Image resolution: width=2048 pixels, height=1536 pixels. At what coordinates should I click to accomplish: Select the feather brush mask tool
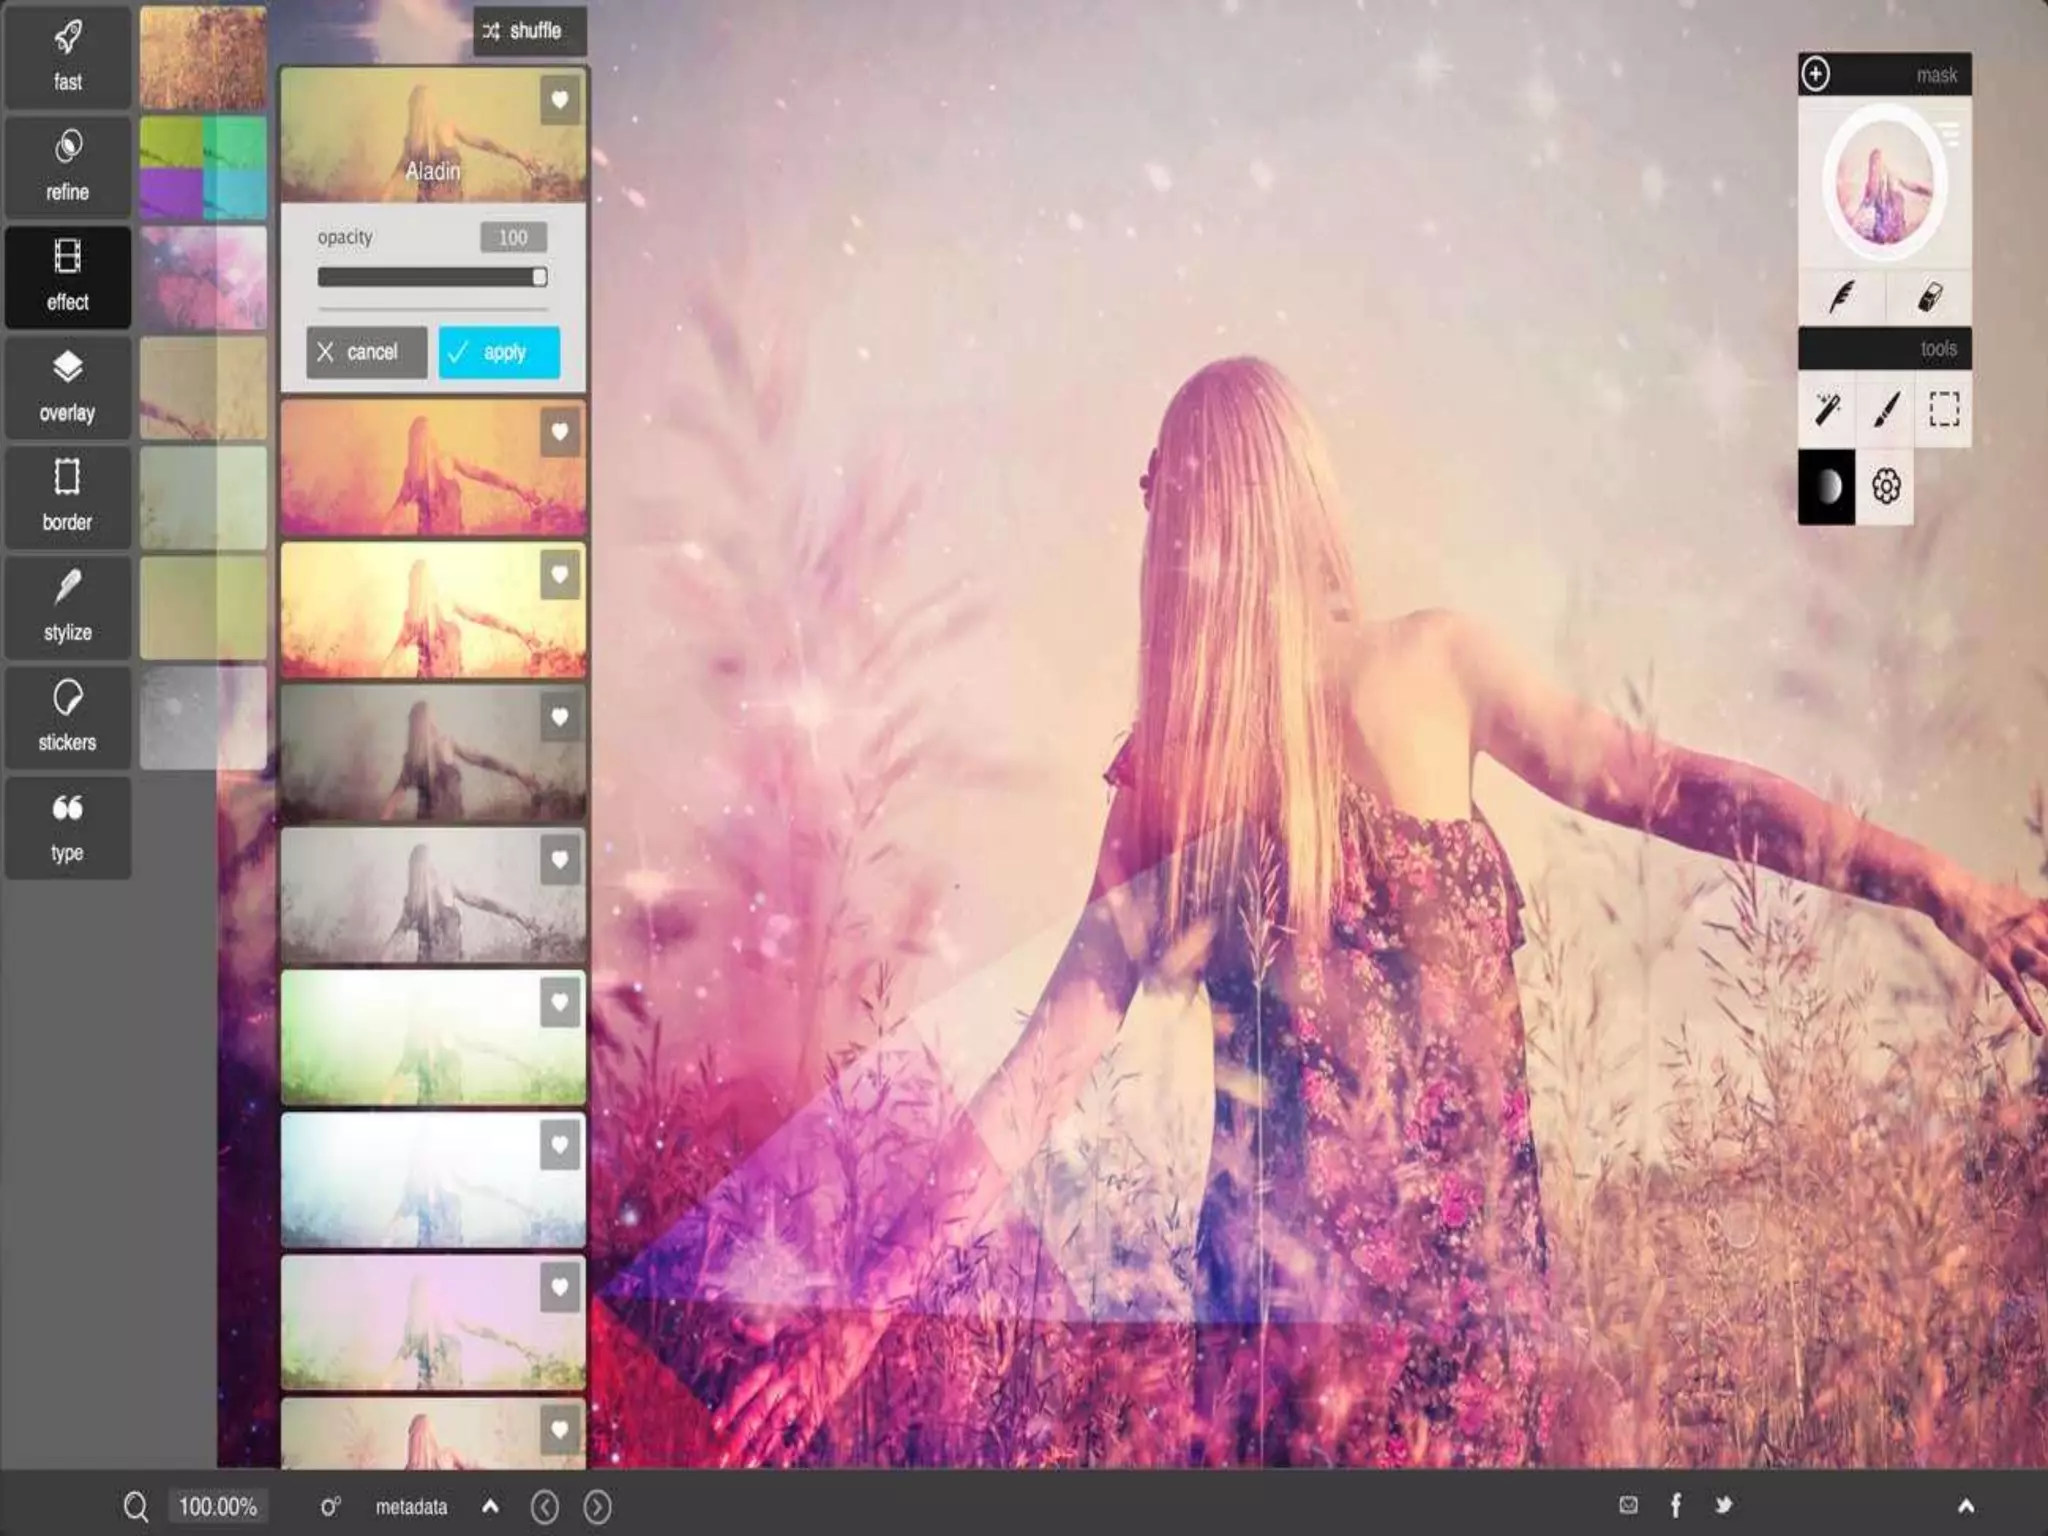[x=1841, y=297]
